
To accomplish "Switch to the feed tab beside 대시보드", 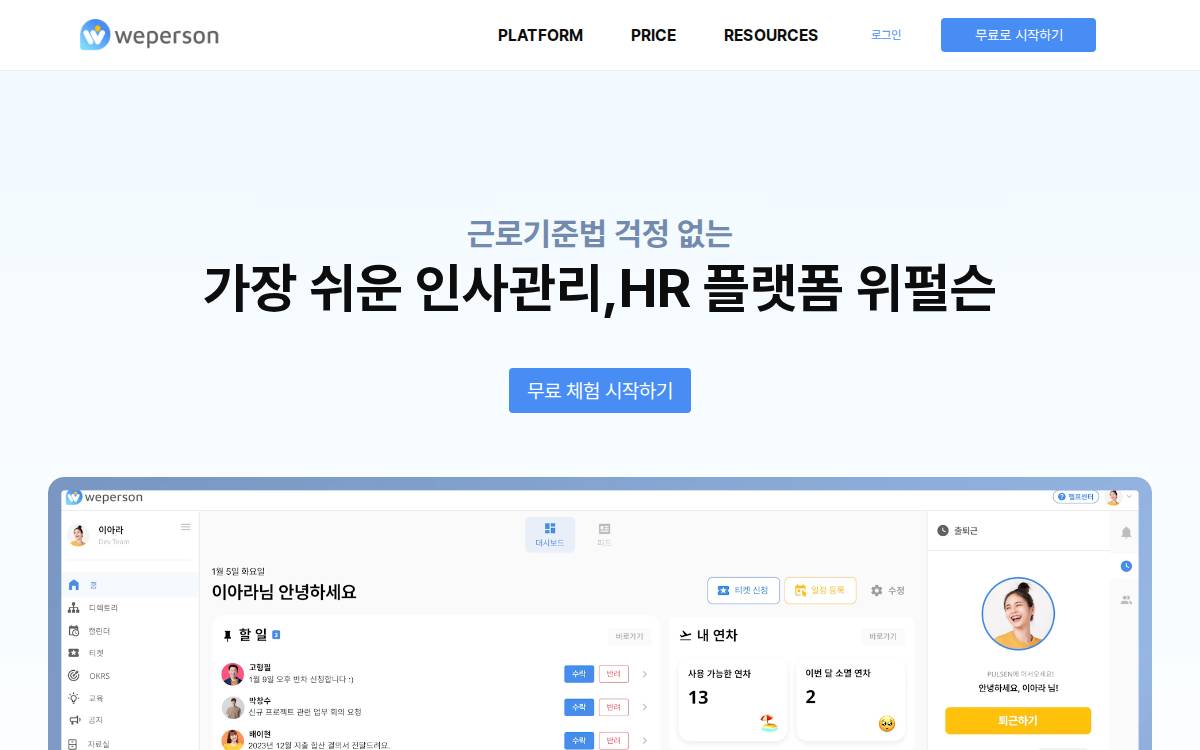I will pyautogui.click(x=604, y=534).
